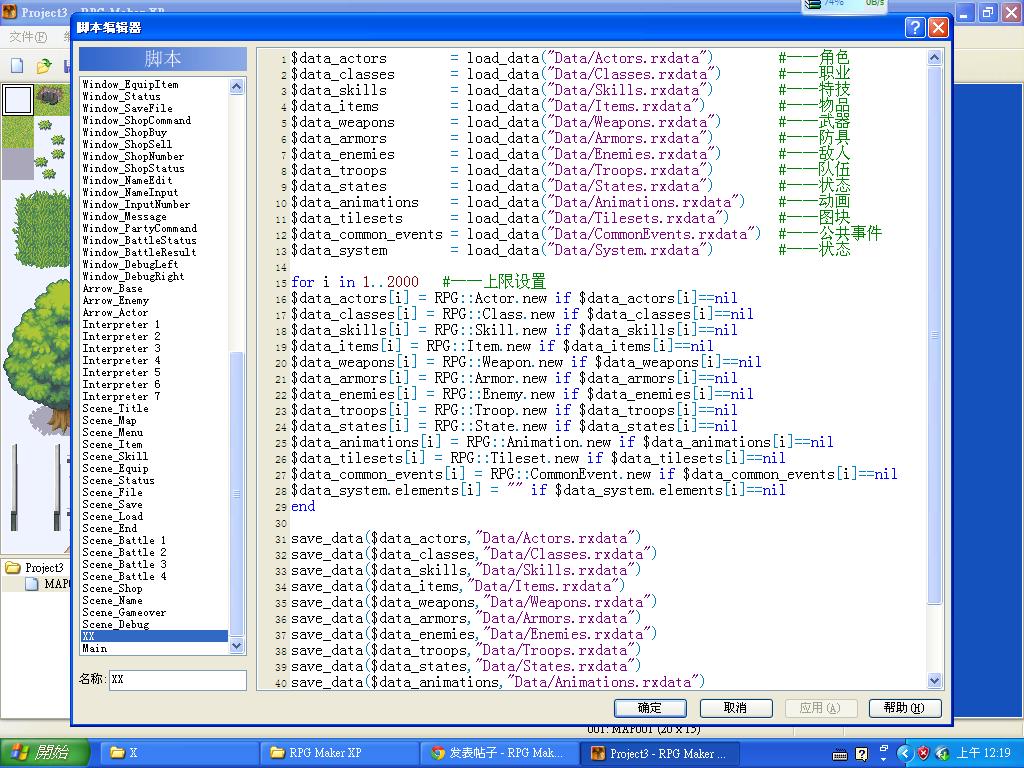This screenshot has width=1024, height=768.
Task: Click script list scroll-up arrow
Action: [x=236, y=86]
